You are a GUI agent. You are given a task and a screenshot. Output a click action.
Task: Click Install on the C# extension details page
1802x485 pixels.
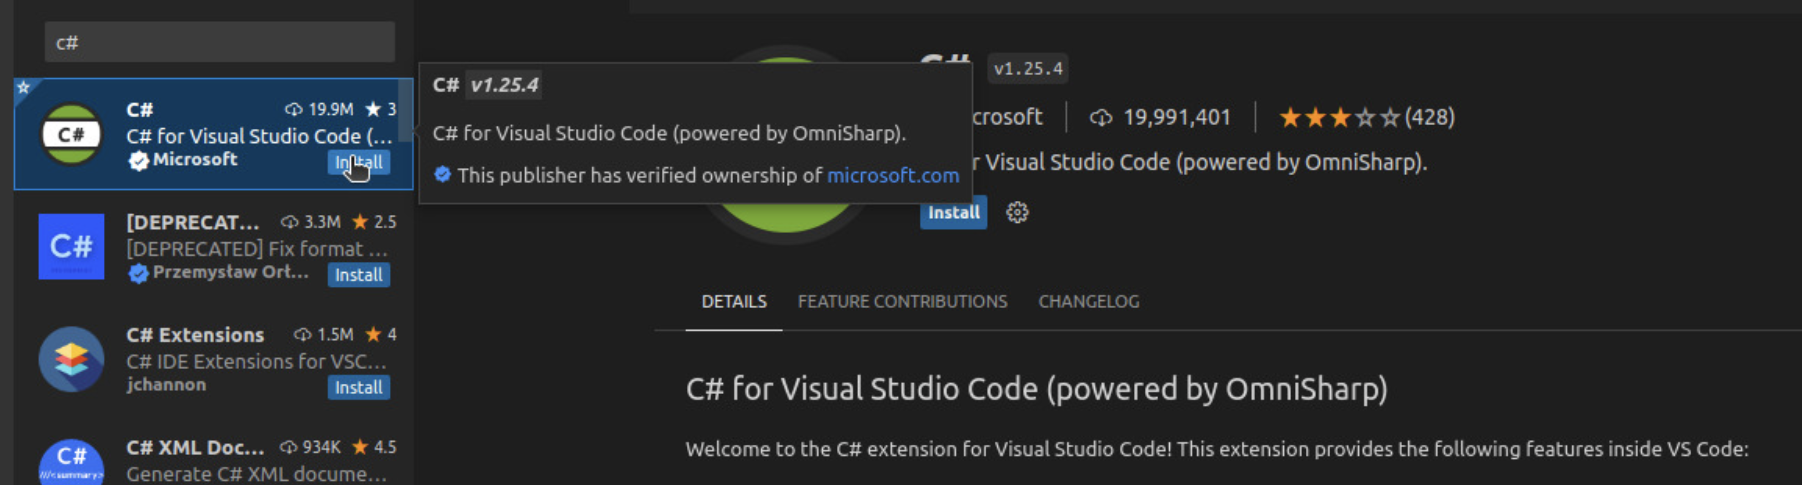click(x=953, y=212)
